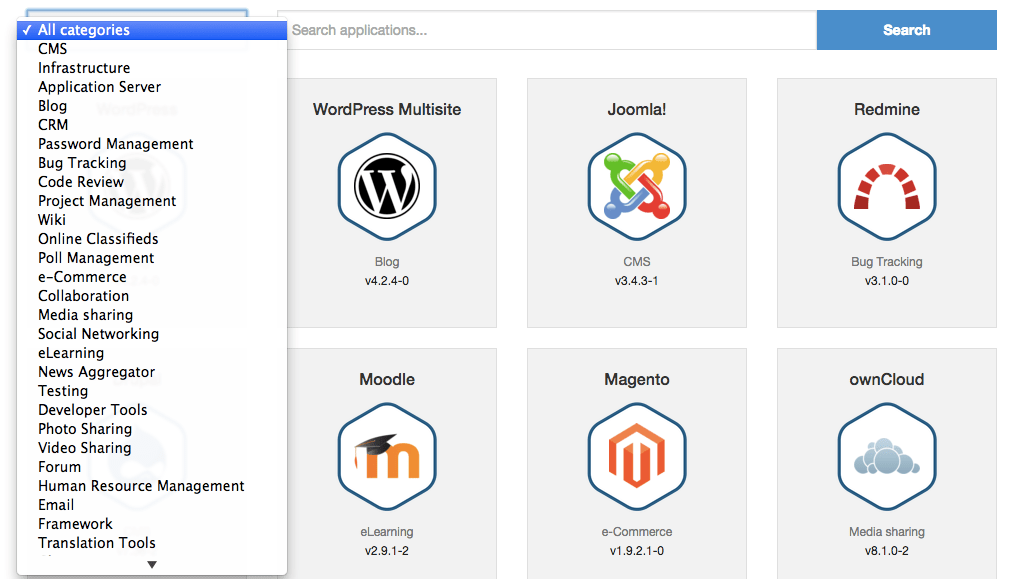This screenshot has height=579, width=1024.
Task: Pick Infrastructure in the category list
Action: (84, 68)
